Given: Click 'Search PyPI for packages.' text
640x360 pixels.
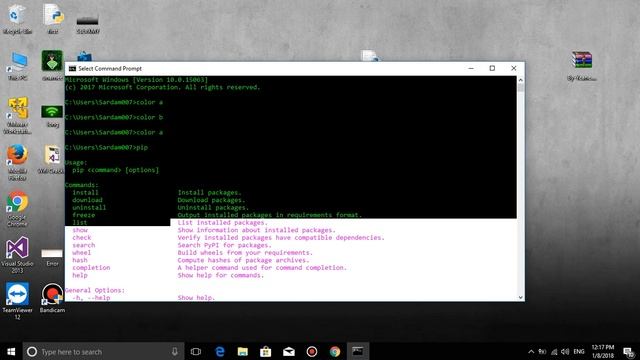Looking at the screenshot, I should pos(224,245).
